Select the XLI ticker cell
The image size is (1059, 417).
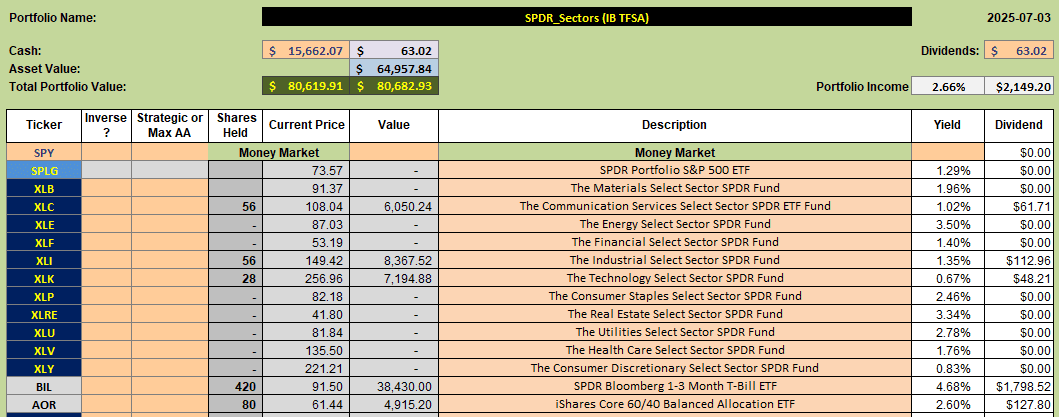click(x=44, y=260)
